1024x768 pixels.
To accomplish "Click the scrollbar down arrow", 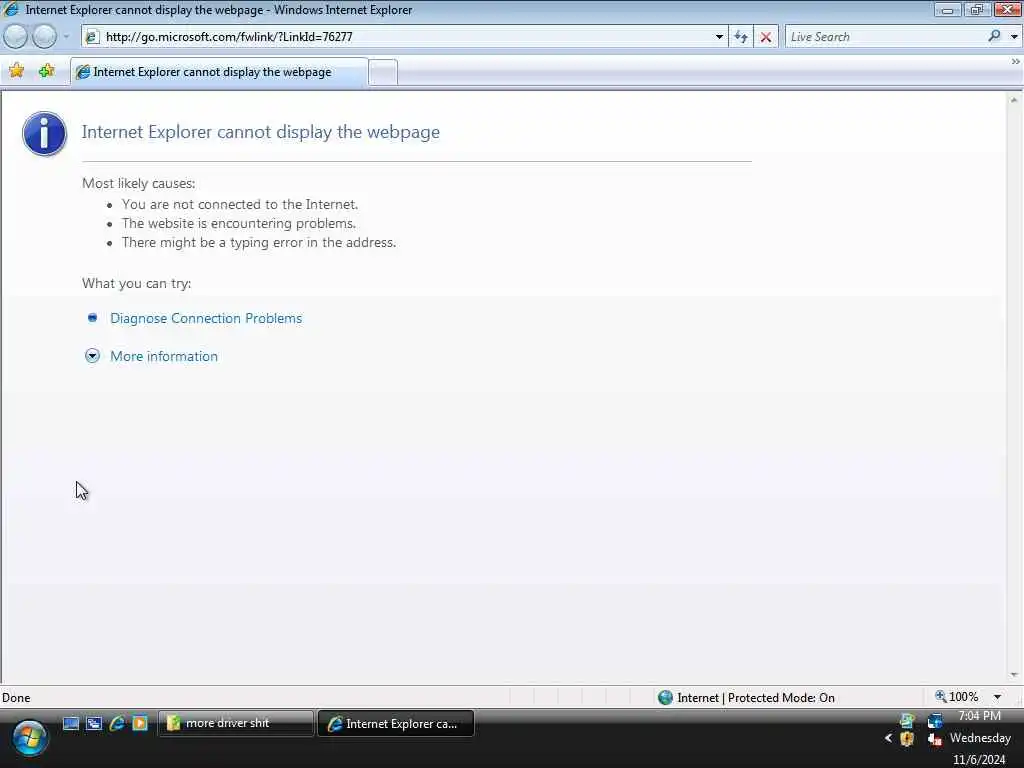I will pyautogui.click(x=1014, y=675).
